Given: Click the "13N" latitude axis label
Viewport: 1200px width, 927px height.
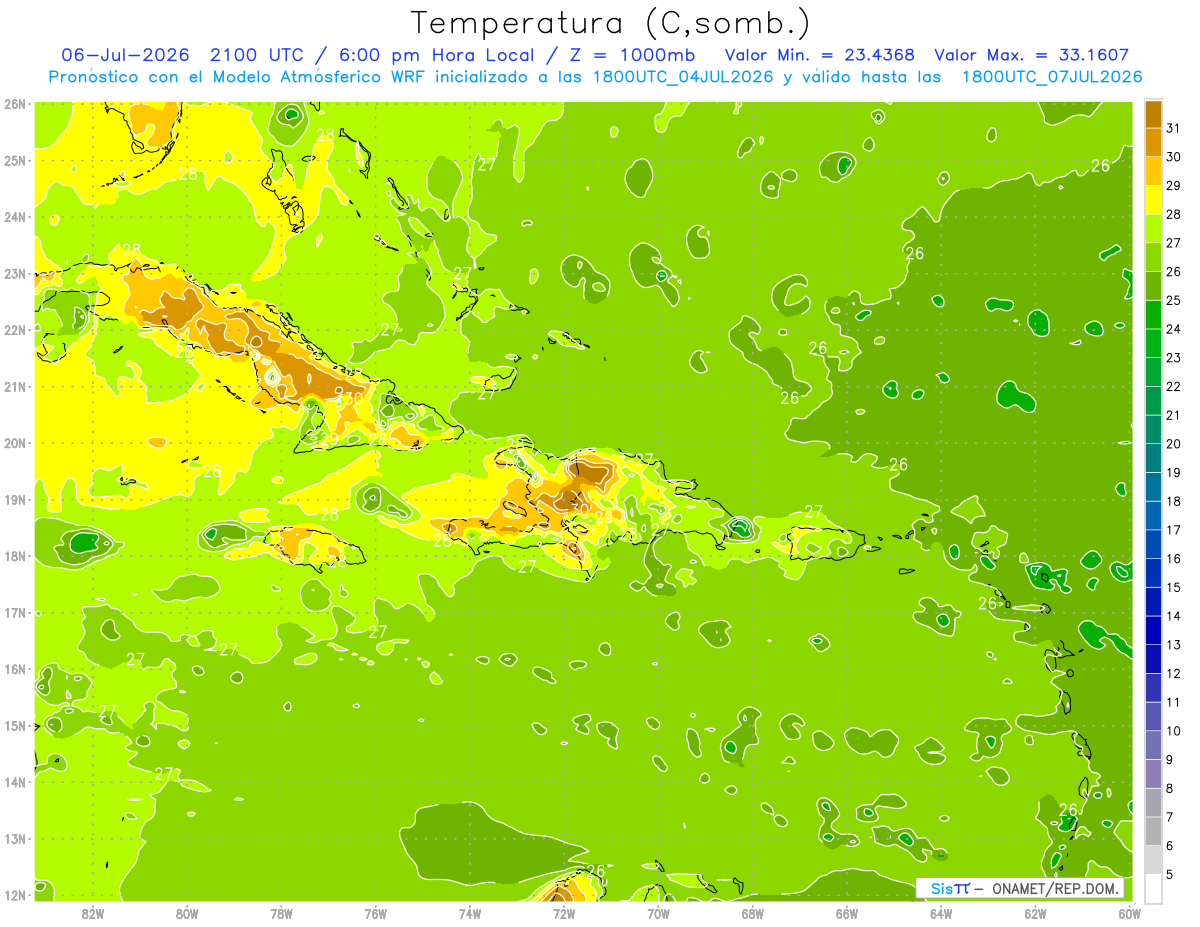Looking at the screenshot, I should [x=14, y=838].
